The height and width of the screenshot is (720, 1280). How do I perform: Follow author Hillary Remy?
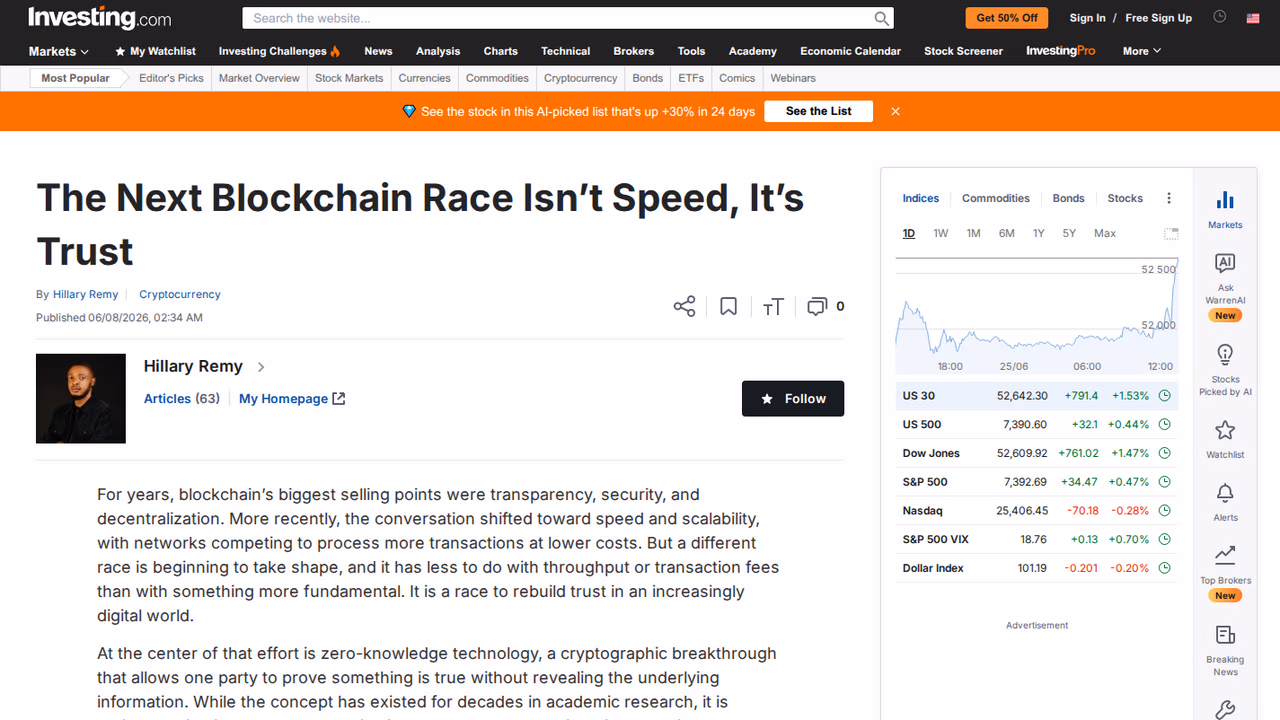click(x=793, y=398)
